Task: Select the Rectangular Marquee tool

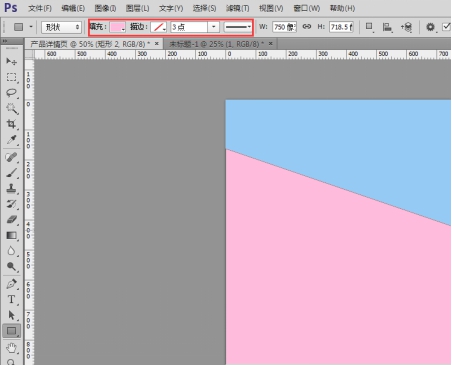Action: (x=12, y=77)
